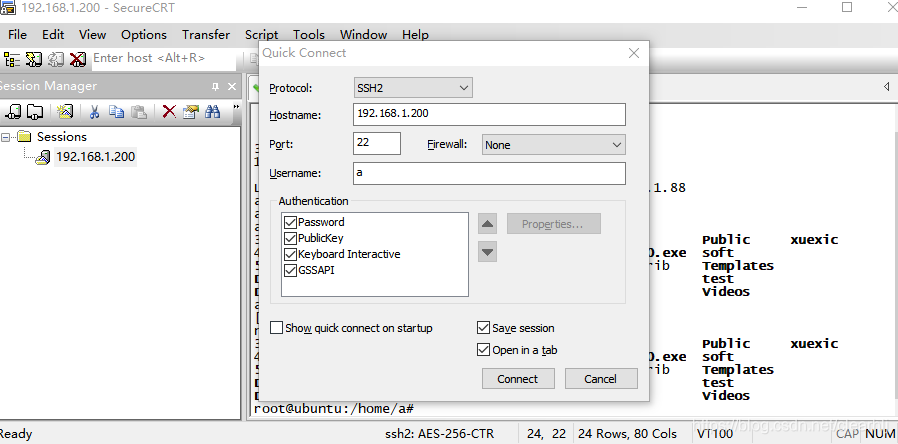898x444 pixels.
Task: Select the 192.168.1.200 session tree item
Action: [95, 157]
